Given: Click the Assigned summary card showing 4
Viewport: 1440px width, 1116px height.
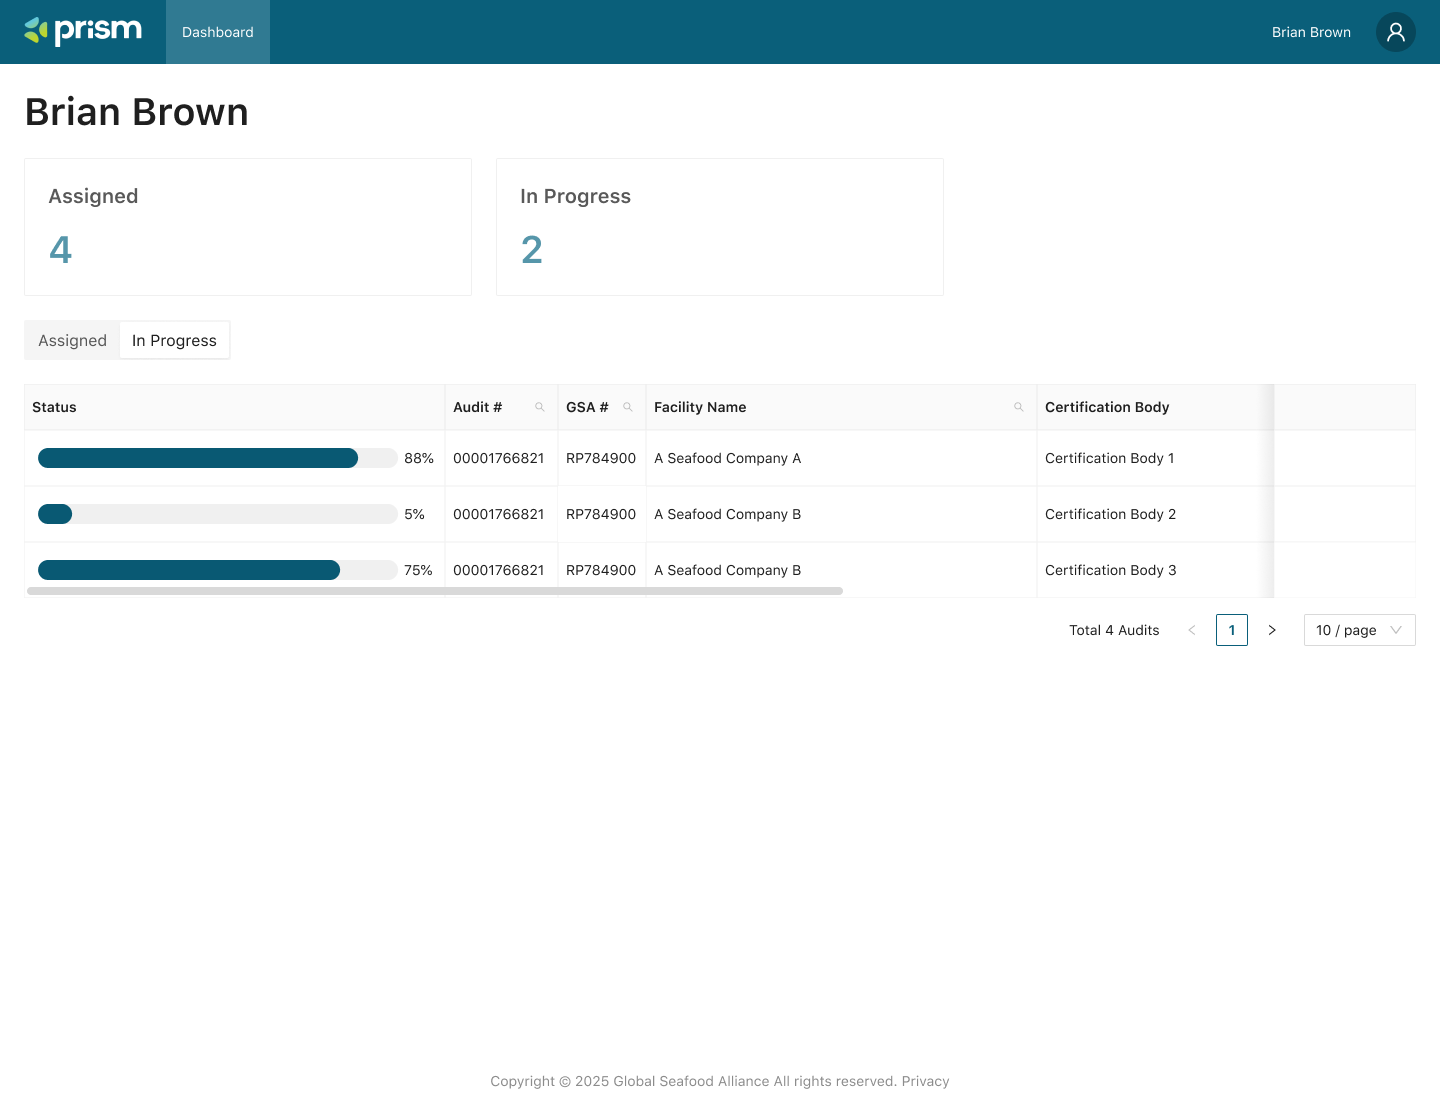Looking at the screenshot, I should coord(247,227).
